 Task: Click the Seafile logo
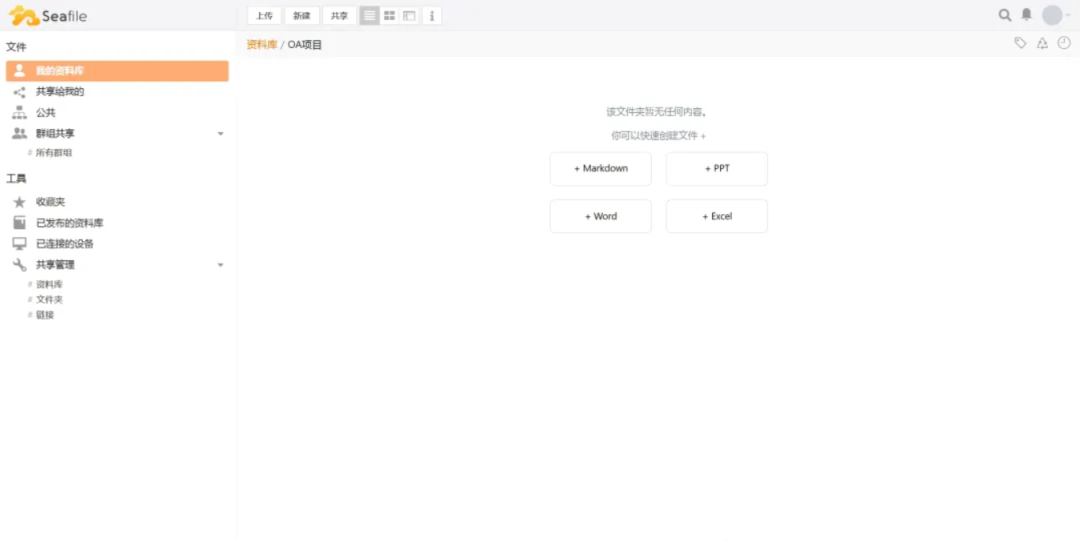pyautogui.click(x=48, y=16)
